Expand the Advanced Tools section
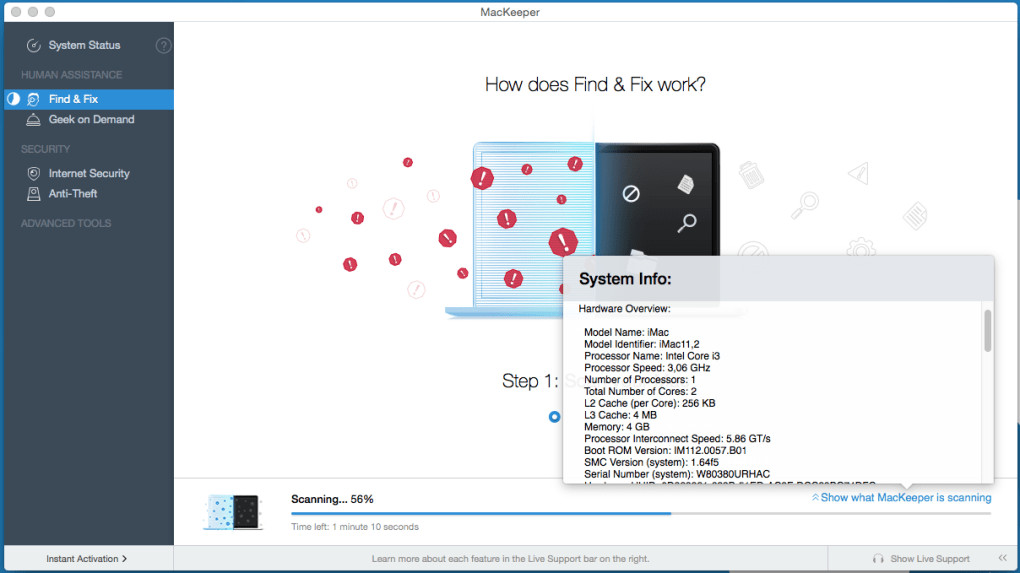This screenshot has height=573, width=1020. click(66, 223)
